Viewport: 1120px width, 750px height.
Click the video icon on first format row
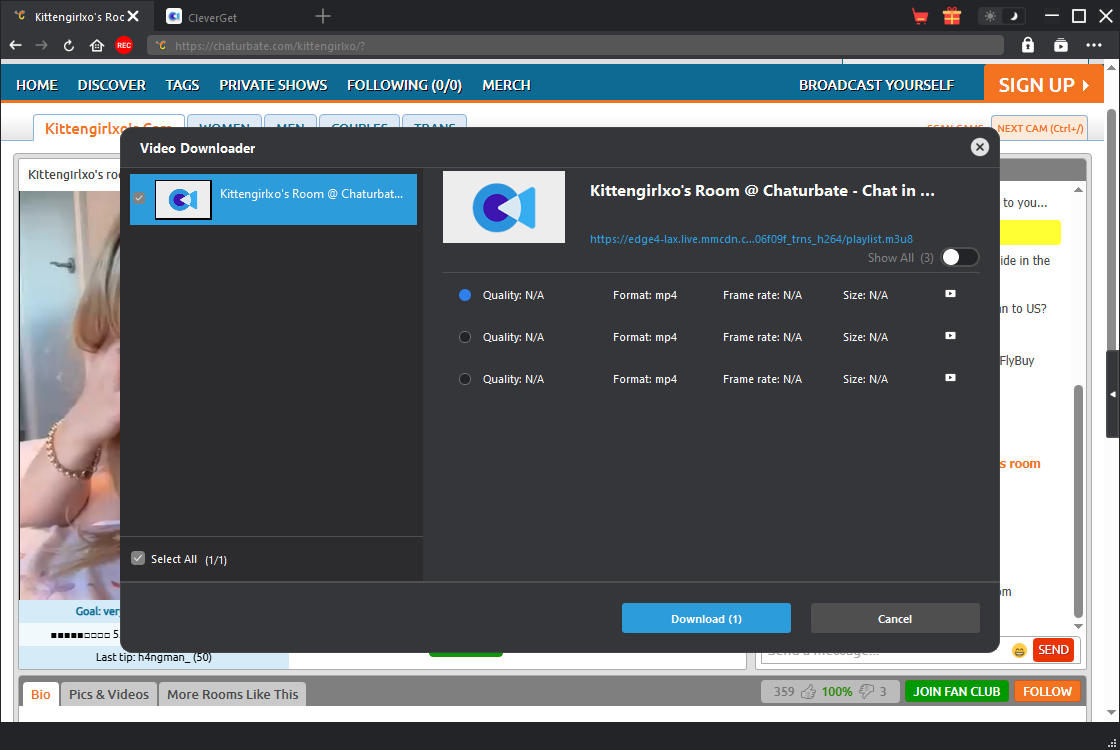pyautogui.click(x=950, y=294)
